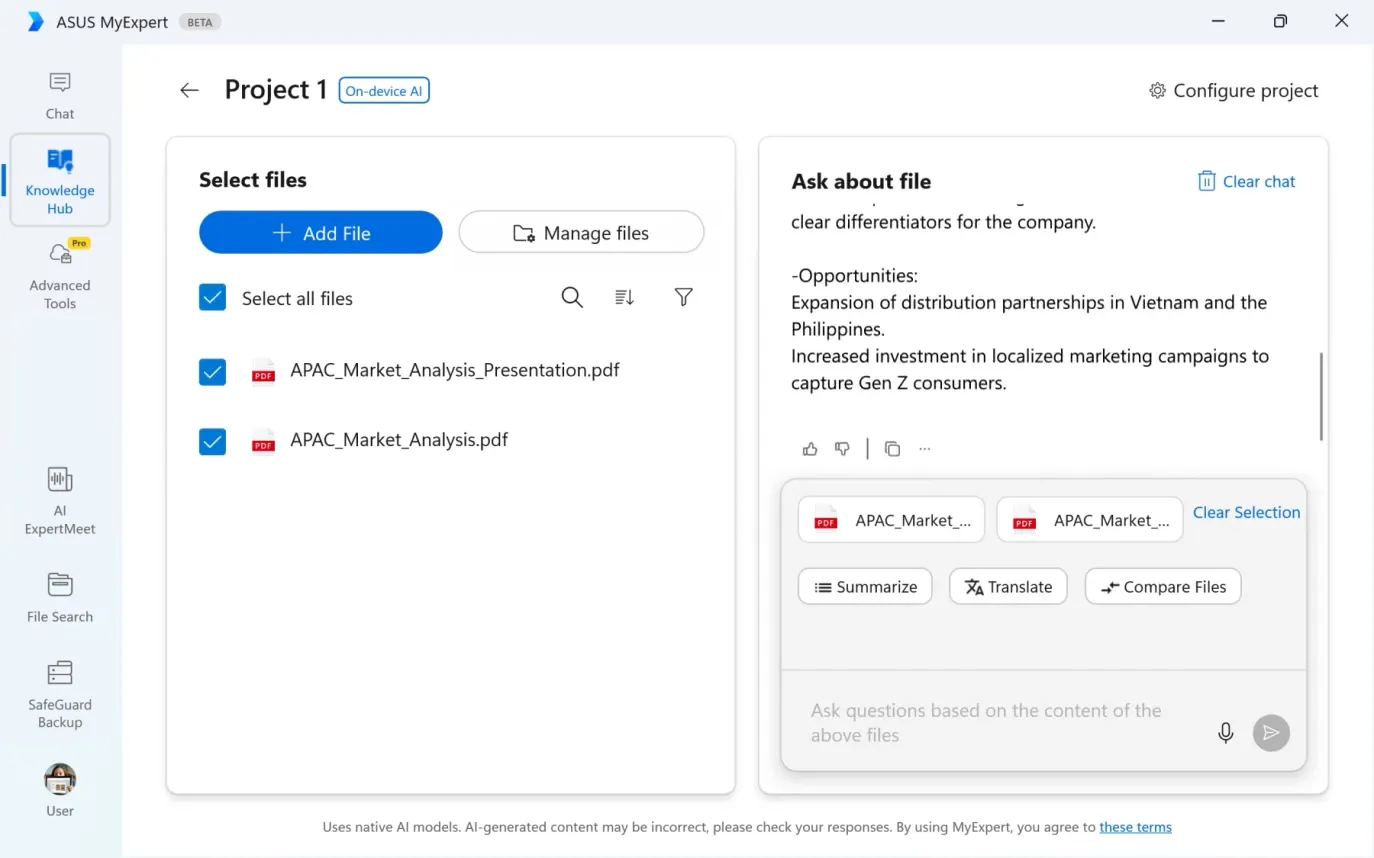The height and width of the screenshot is (858, 1374).
Task: Click the chat response scrollbar
Action: click(1321, 396)
